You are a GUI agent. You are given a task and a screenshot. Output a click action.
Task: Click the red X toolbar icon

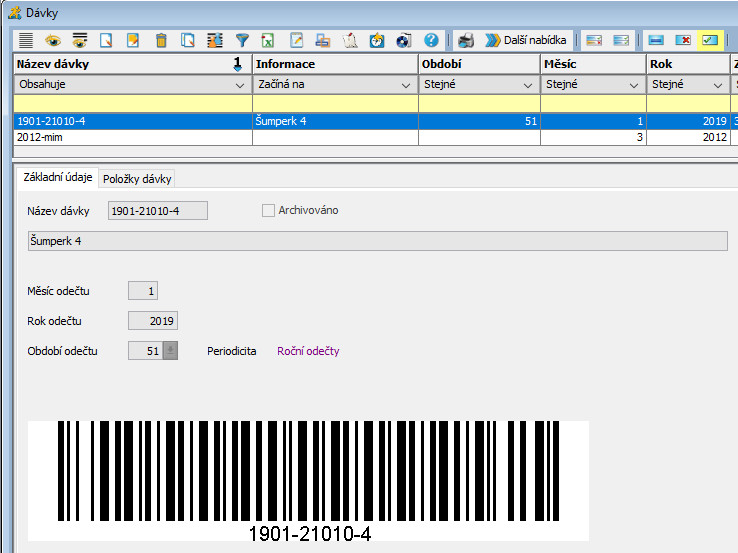tap(684, 41)
